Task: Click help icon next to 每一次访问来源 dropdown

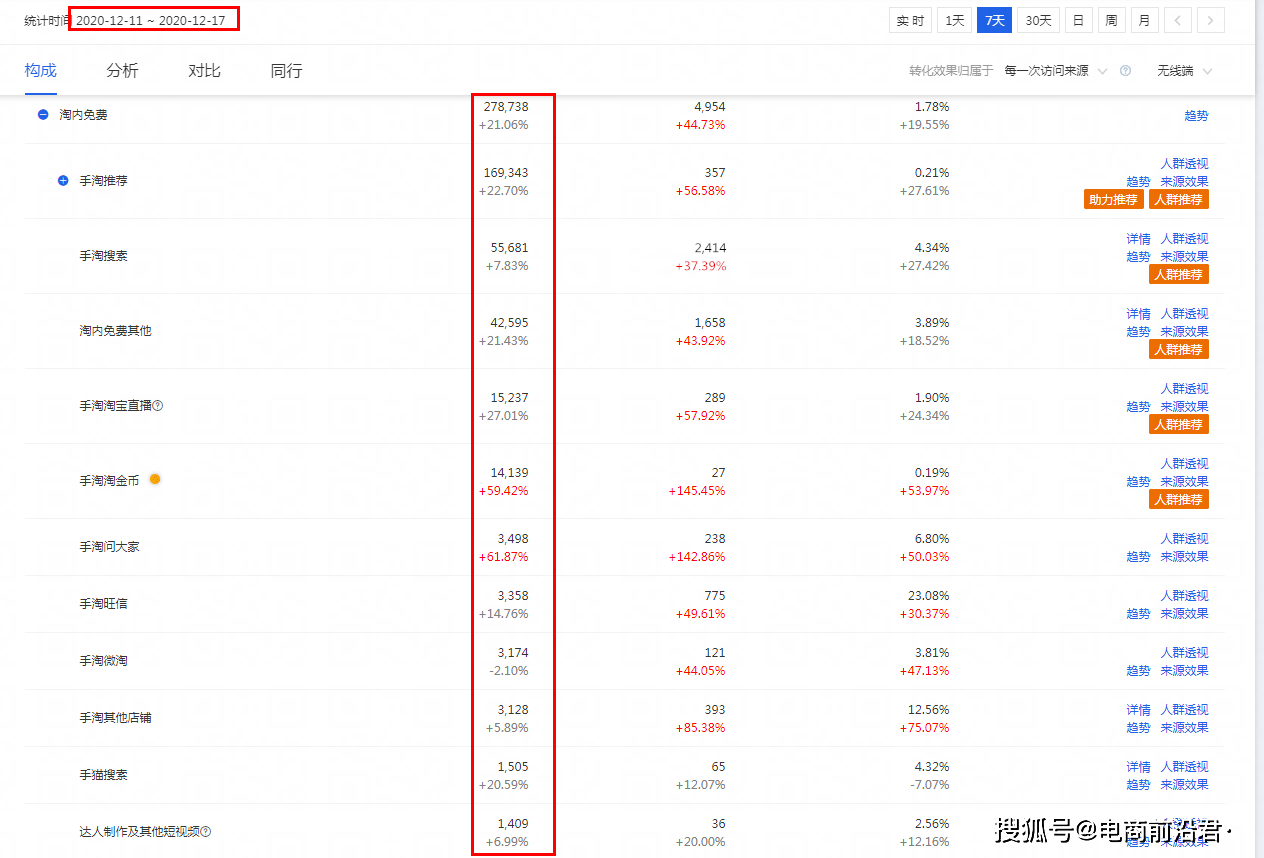Action: (x=1125, y=71)
